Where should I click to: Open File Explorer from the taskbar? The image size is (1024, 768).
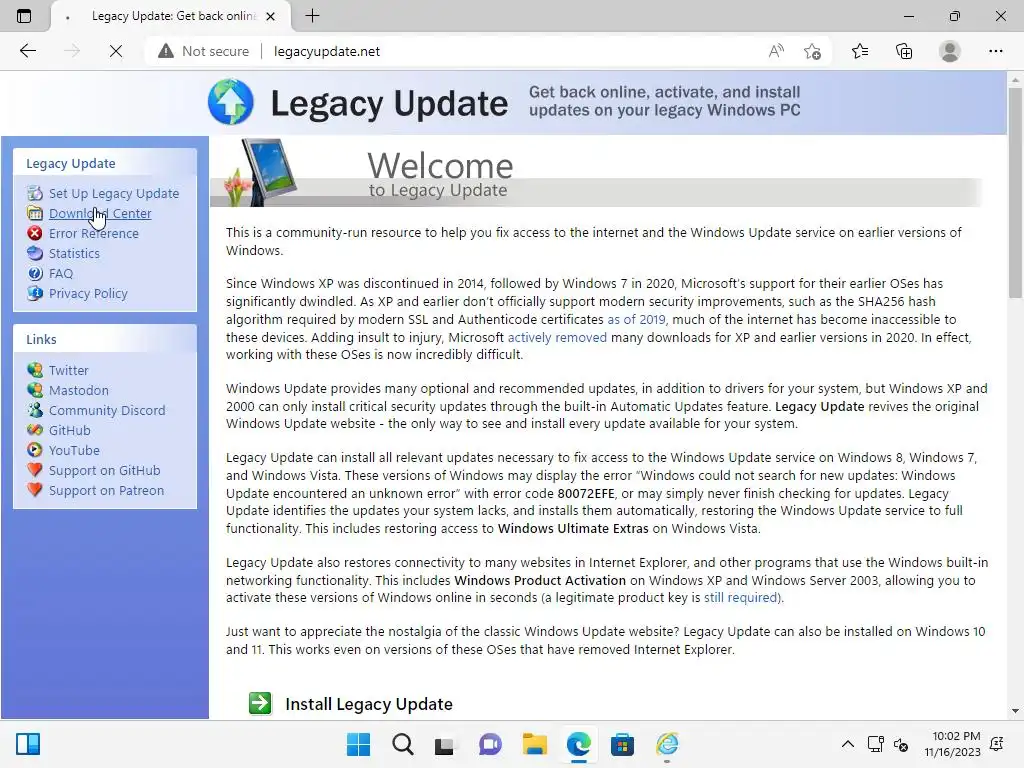click(534, 744)
